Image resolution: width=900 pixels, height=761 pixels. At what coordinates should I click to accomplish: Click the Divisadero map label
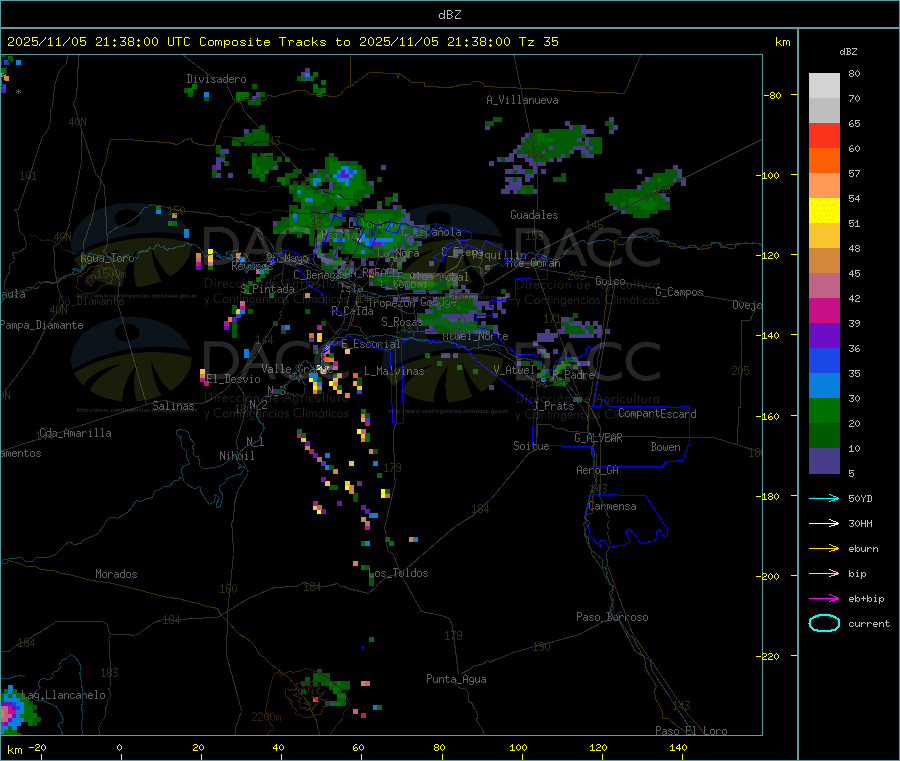(x=216, y=79)
